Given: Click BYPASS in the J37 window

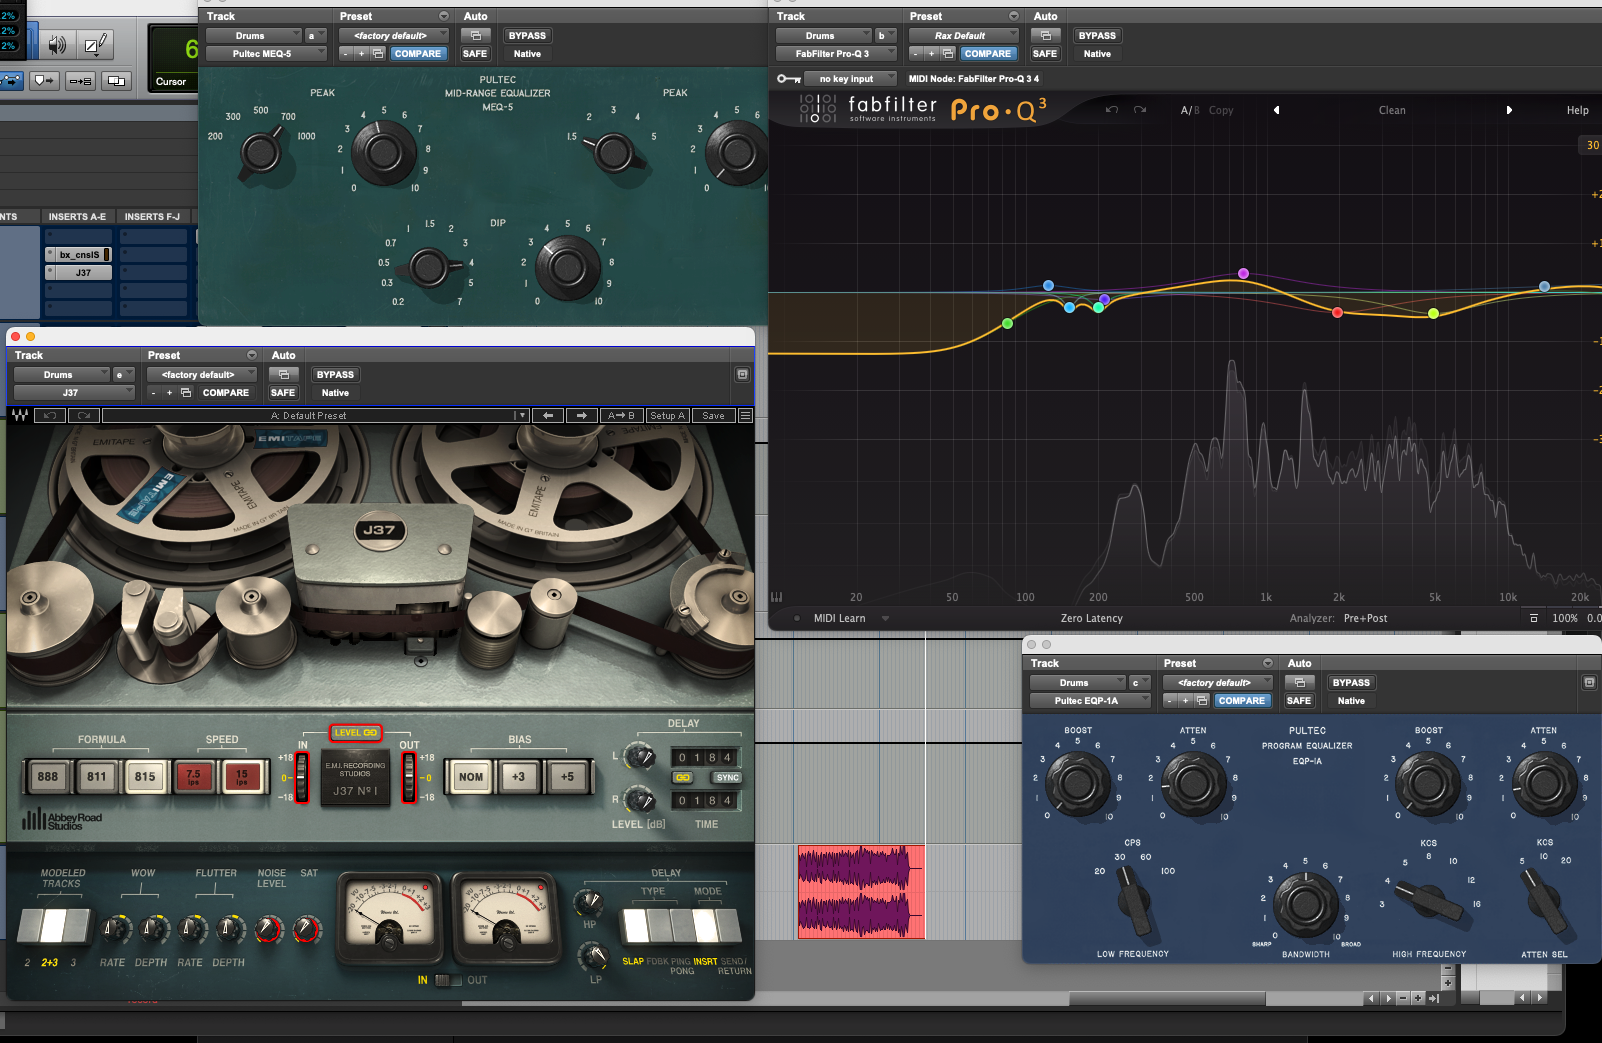Looking at the screenshot, I should [x=335, y=374].
